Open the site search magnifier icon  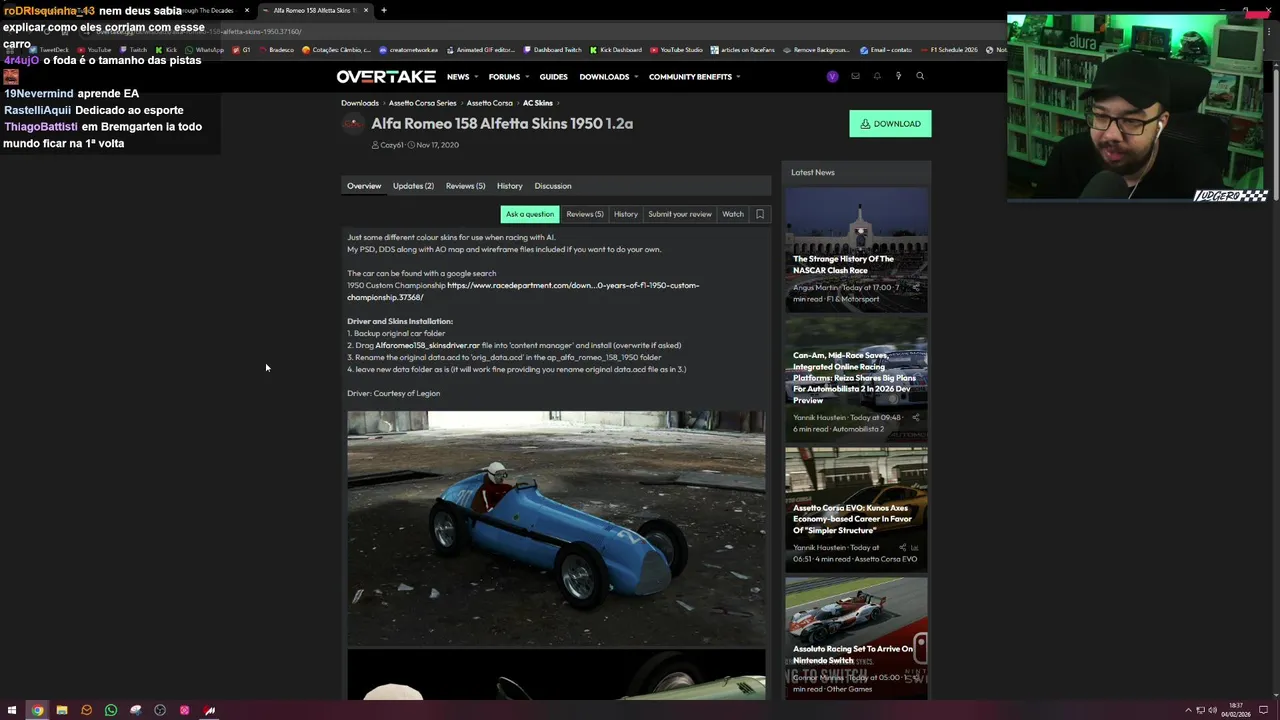[920, 77]
